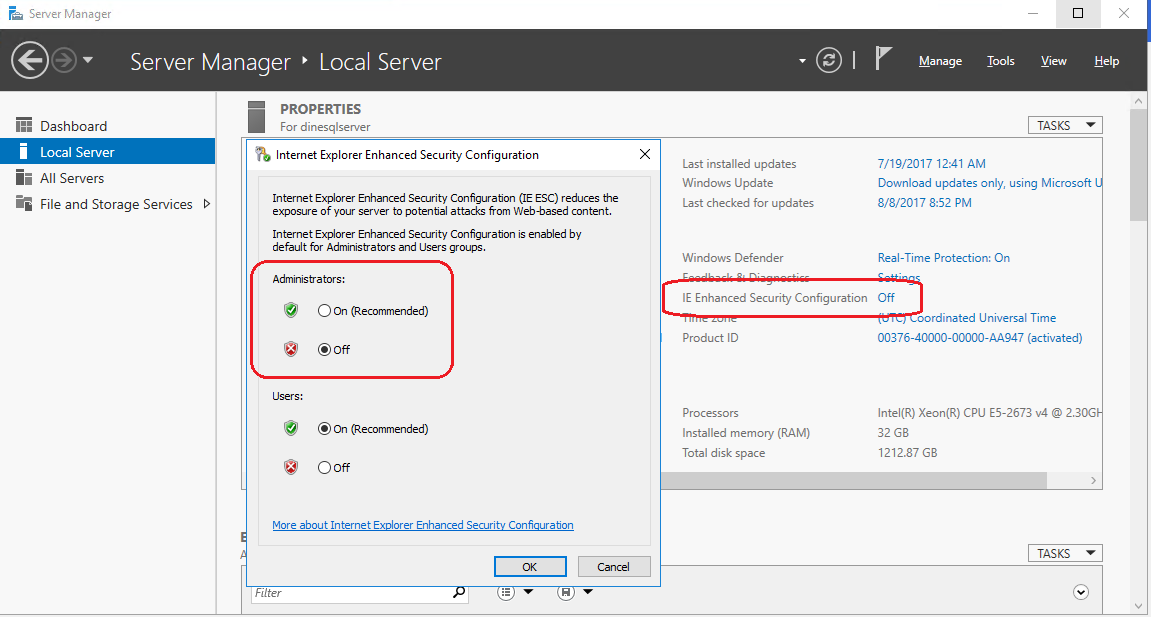Click the main vertical scrollbar down arrow
1151x617 pixels.
tap(1139, 606)
